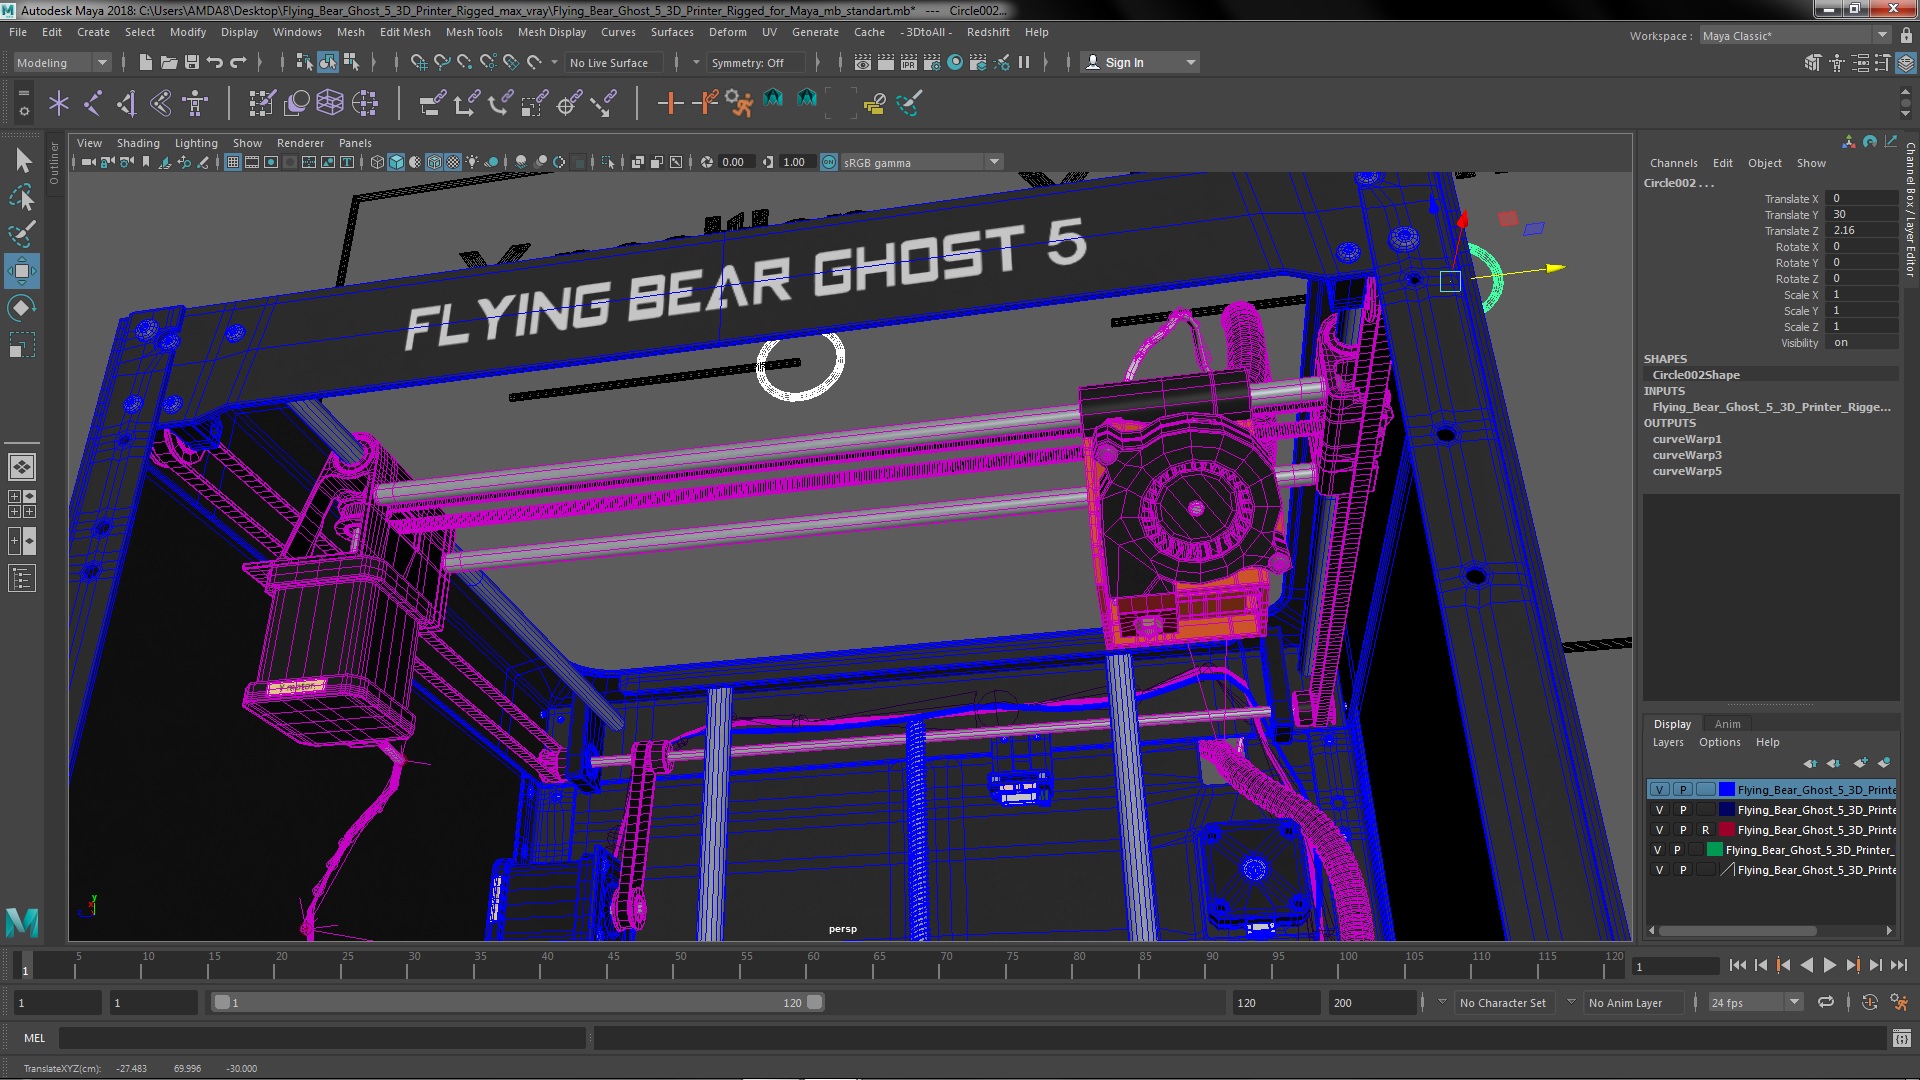Redo action via toolbar arrow

[x=238, y=62]
